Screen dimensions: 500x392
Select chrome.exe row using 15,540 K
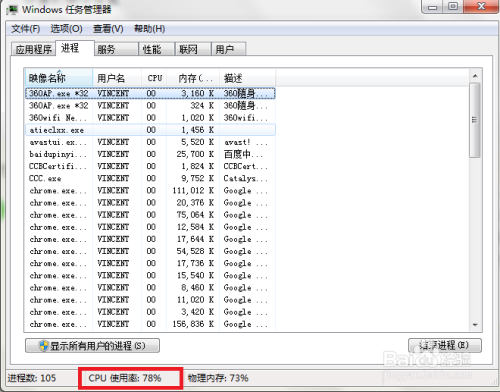tap(150, 275)
